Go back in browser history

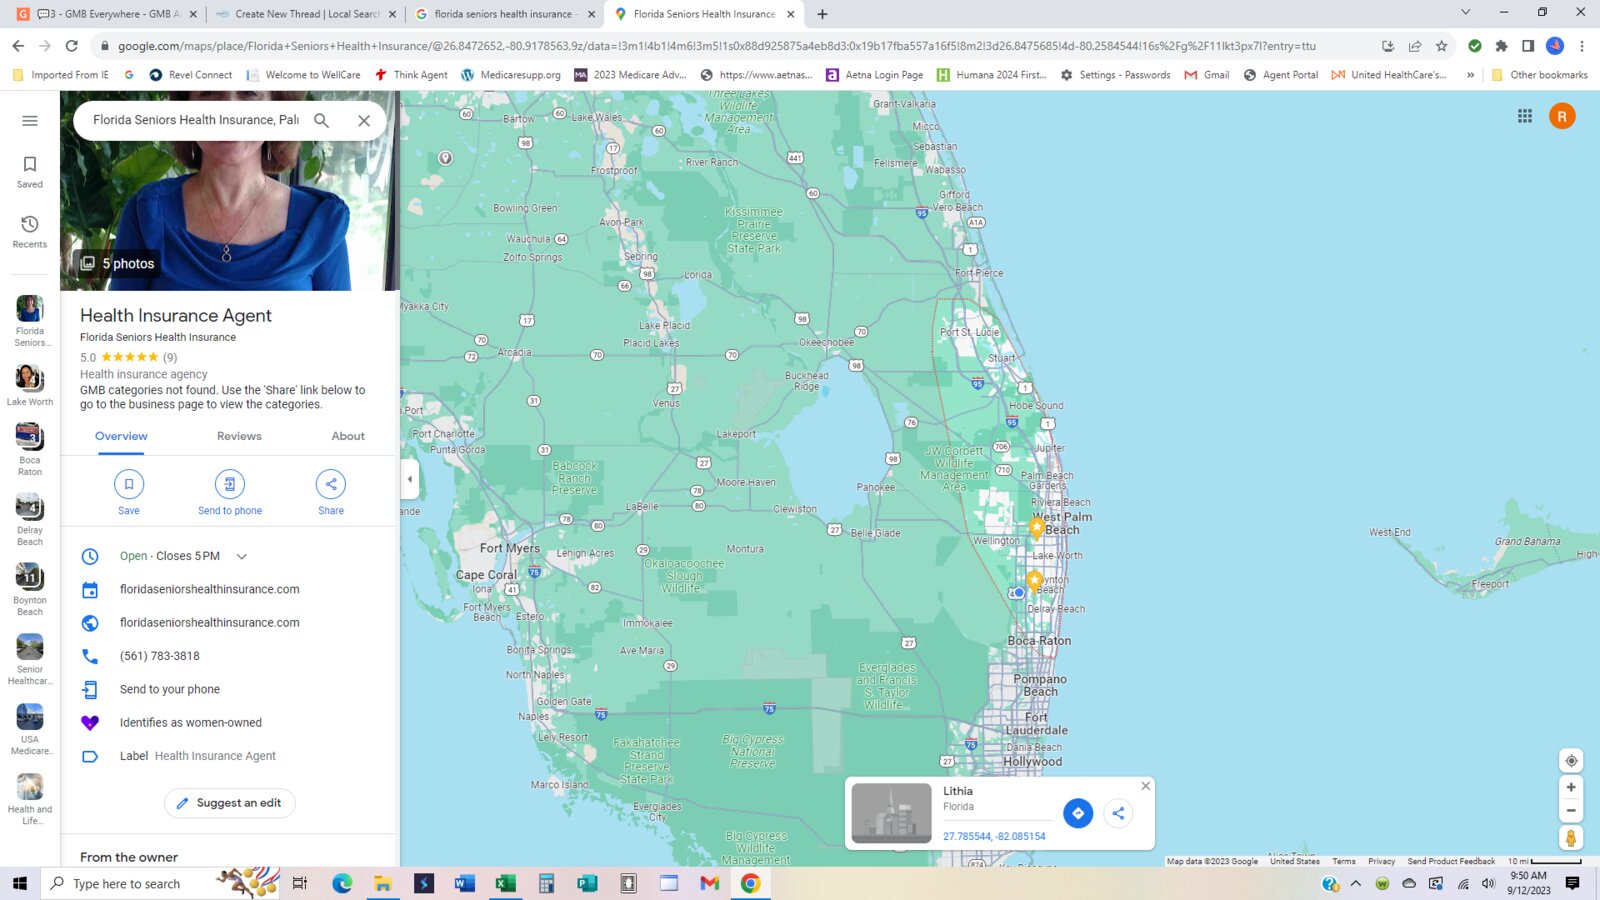pos(18,46)
